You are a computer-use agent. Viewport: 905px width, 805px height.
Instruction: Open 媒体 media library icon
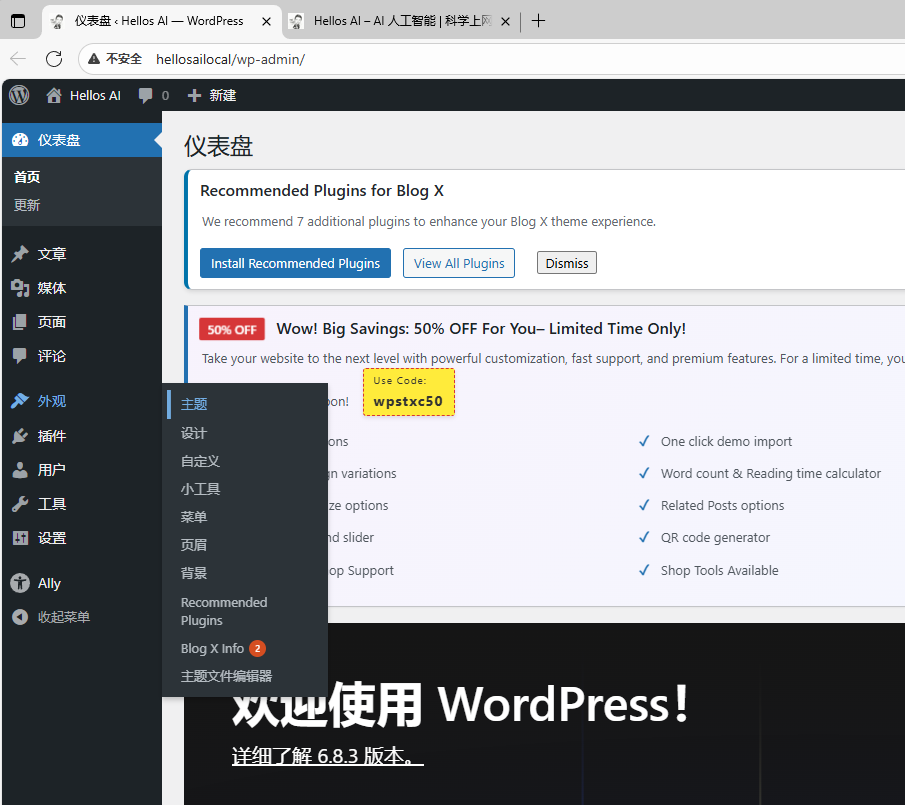pos(20,288)
